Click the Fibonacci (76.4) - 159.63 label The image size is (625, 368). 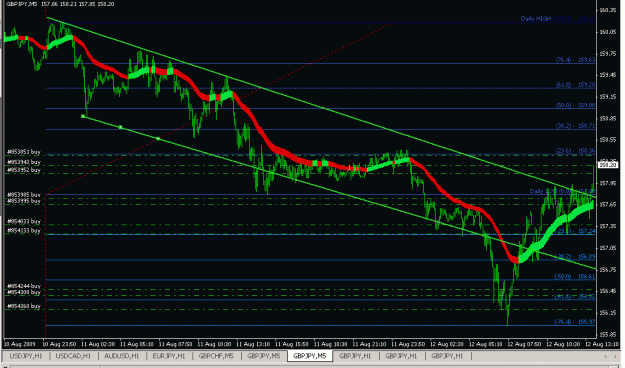pyautogui.click(x=576, y=60)
